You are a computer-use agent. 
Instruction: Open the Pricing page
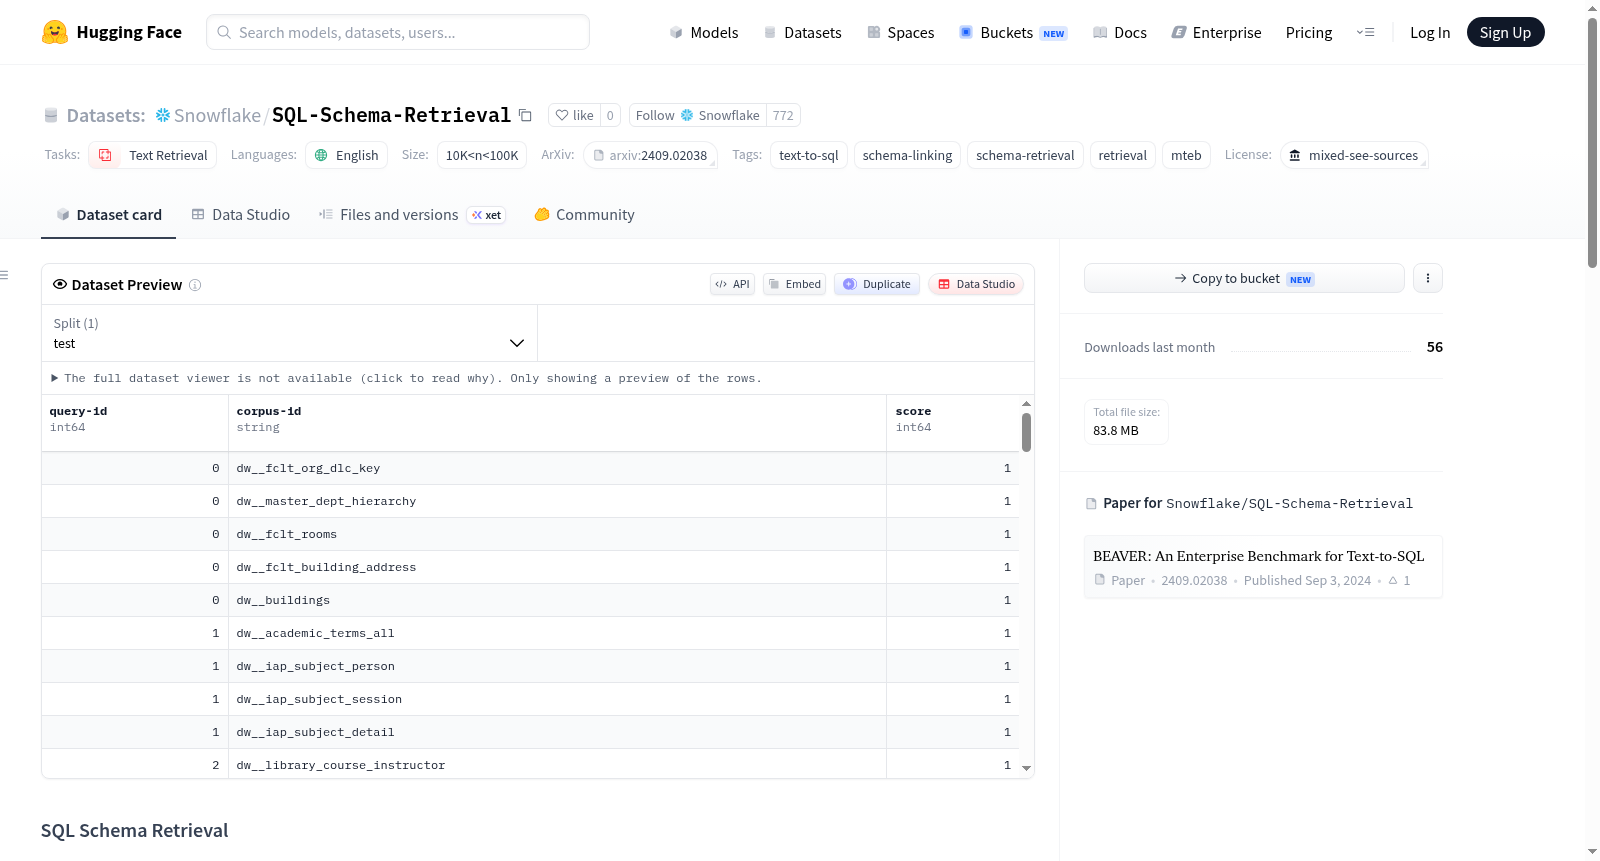[x=1309, y=33]
